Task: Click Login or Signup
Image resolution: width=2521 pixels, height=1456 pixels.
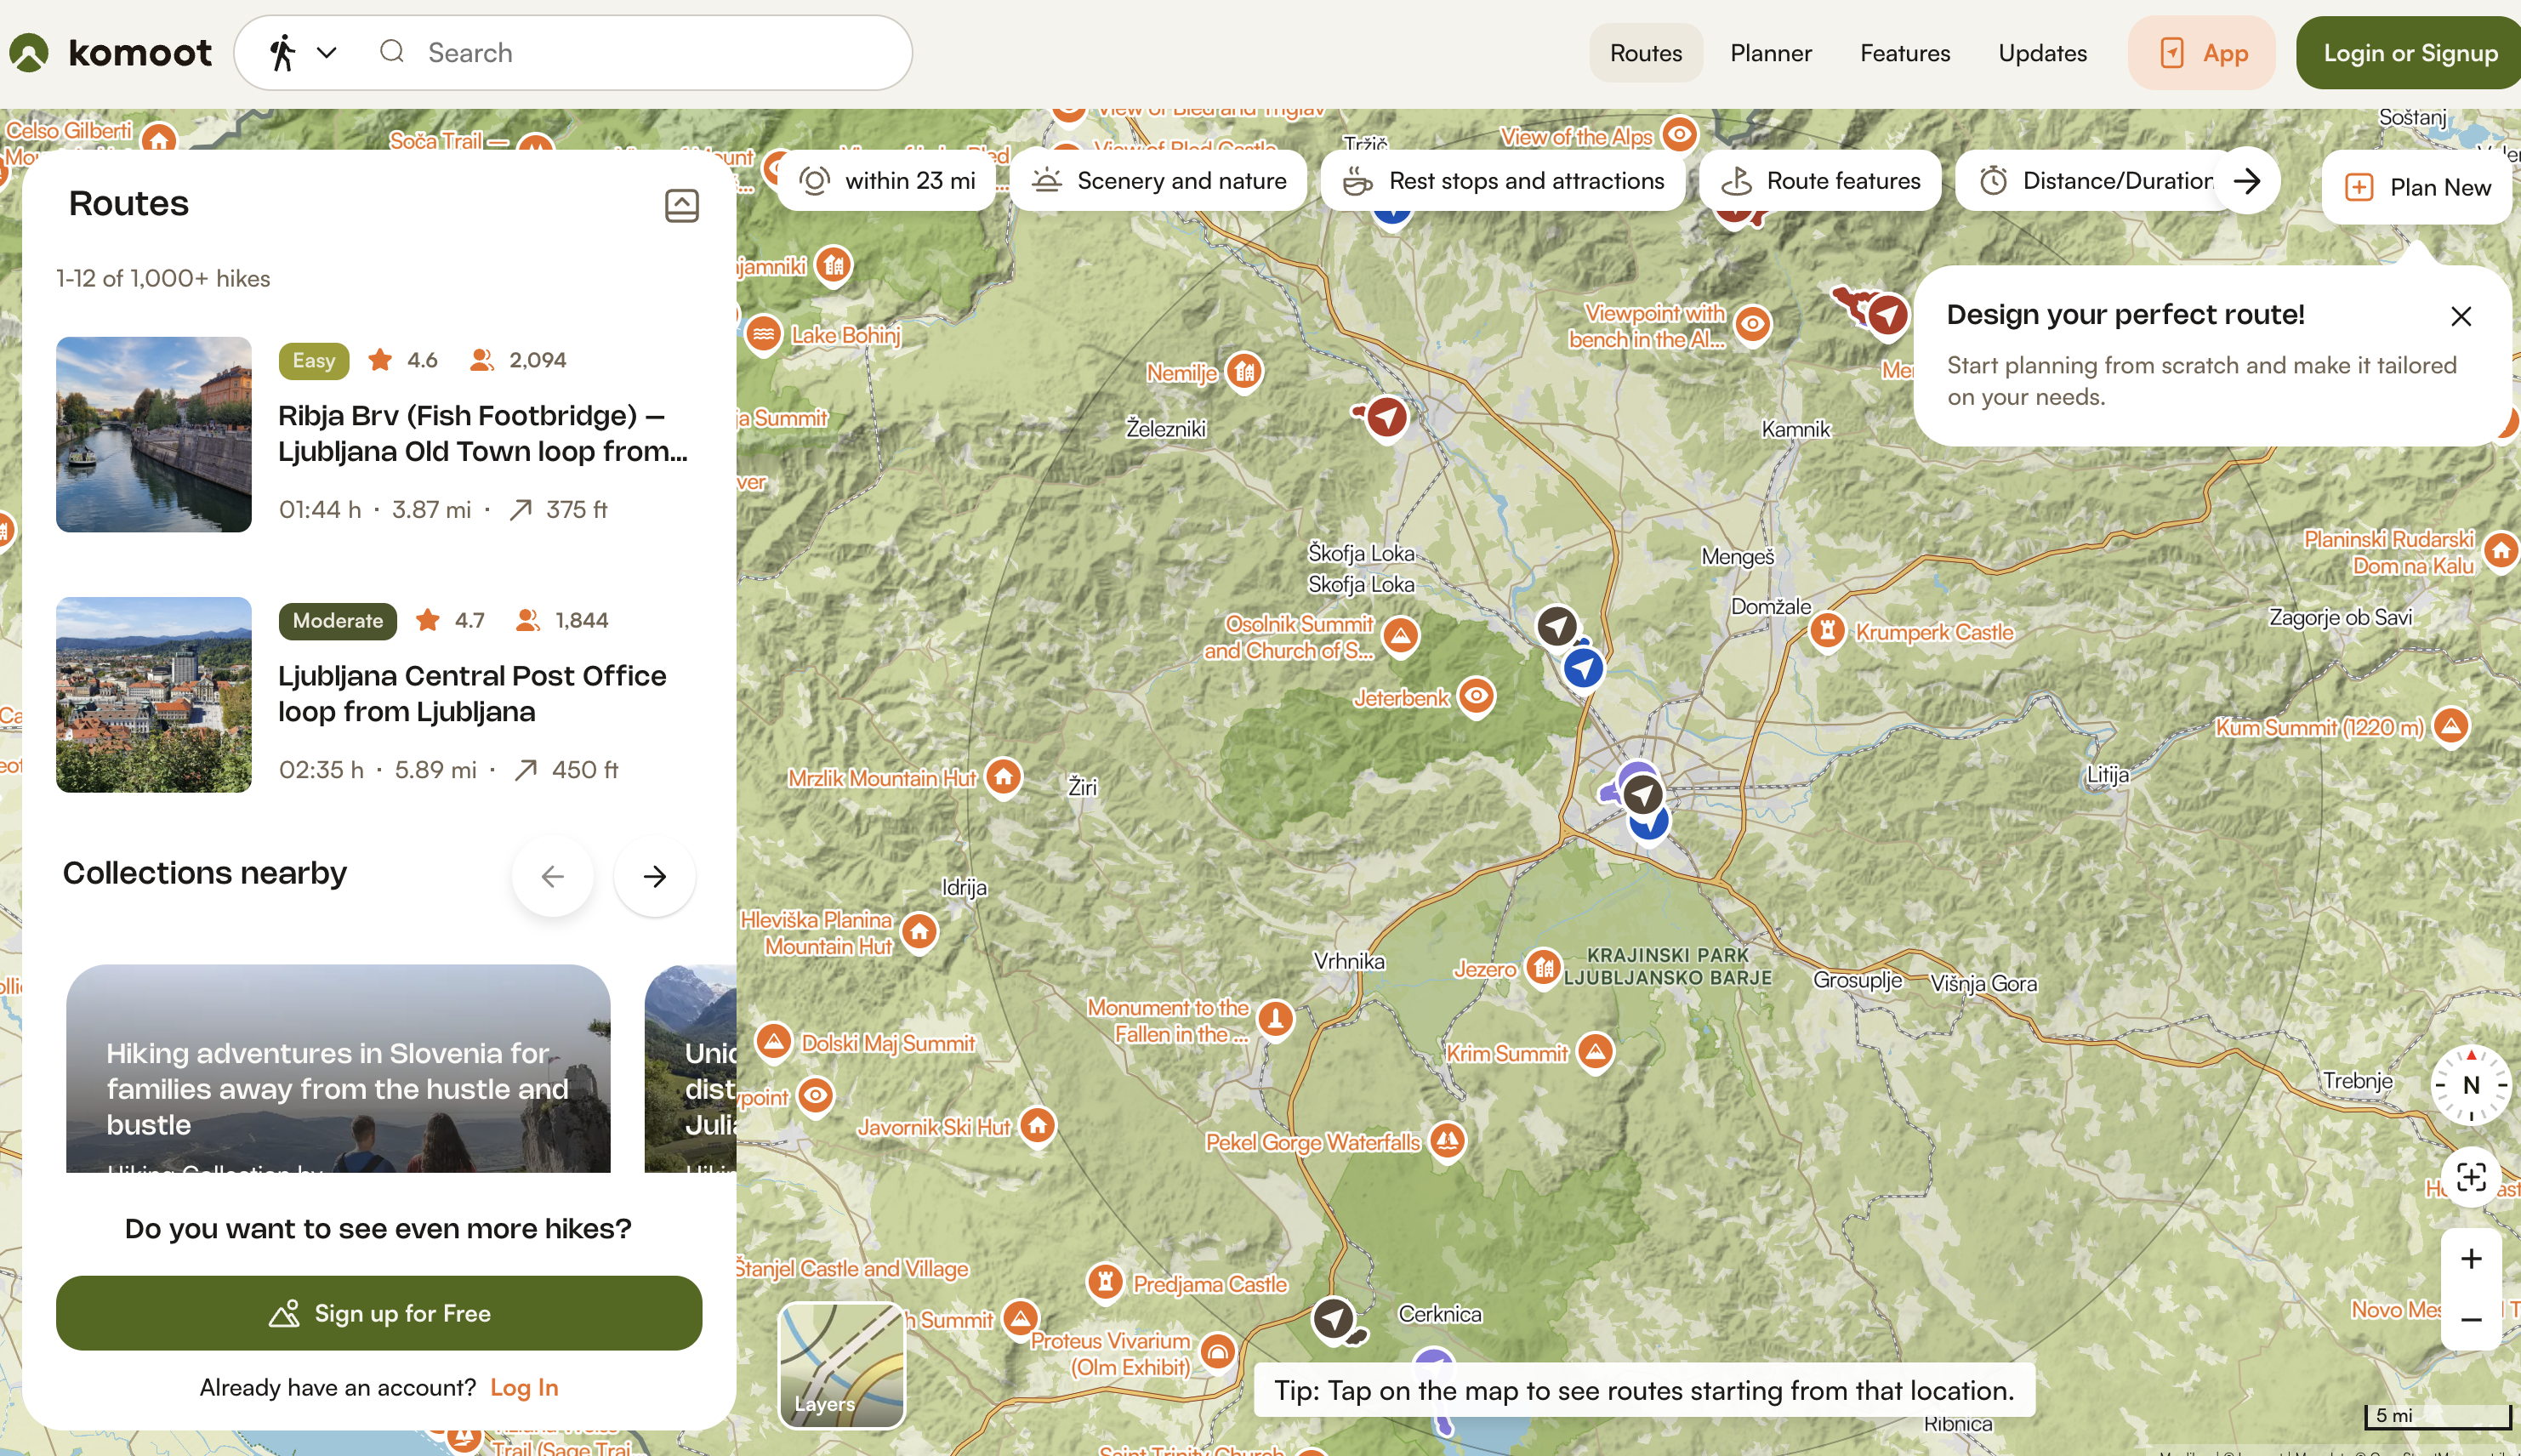Action: 2409,53
